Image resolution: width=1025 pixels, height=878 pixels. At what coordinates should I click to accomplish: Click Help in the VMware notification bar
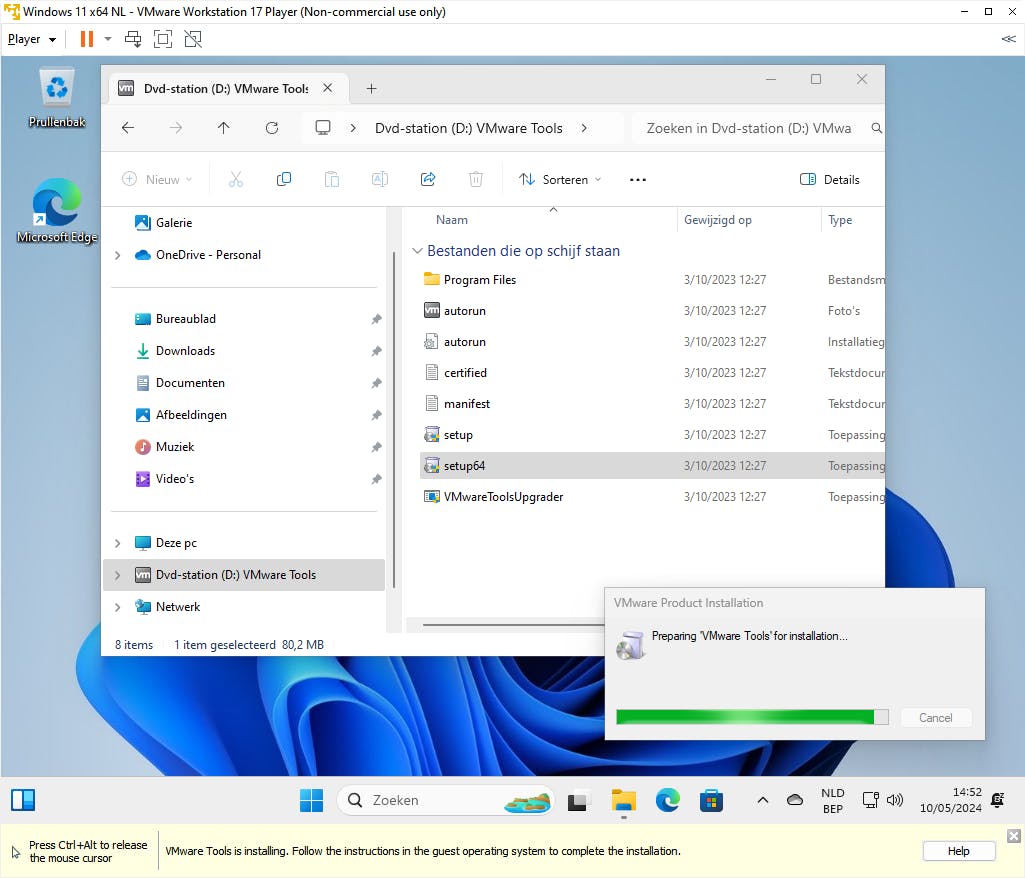[958, 851]
